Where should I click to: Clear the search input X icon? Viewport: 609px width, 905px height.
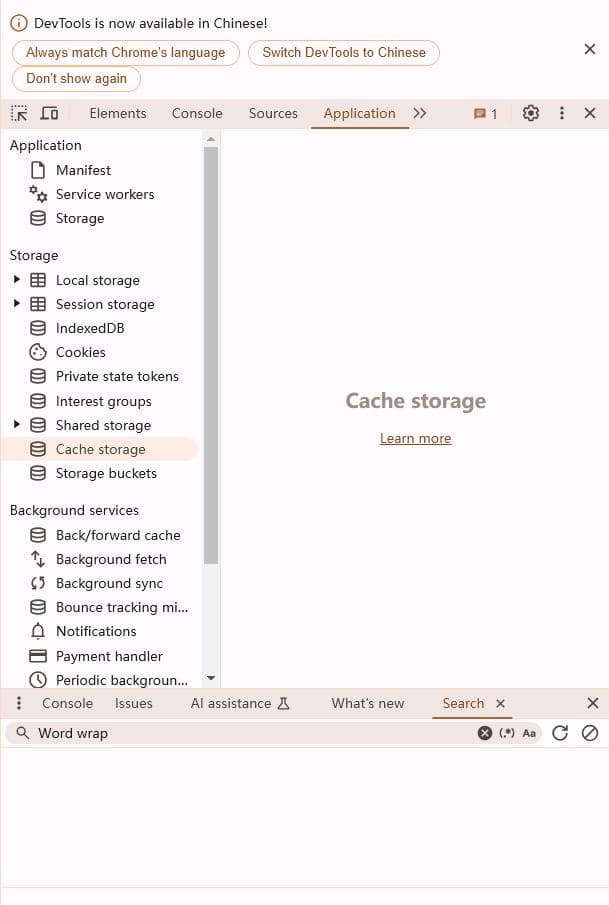[485, 733]
